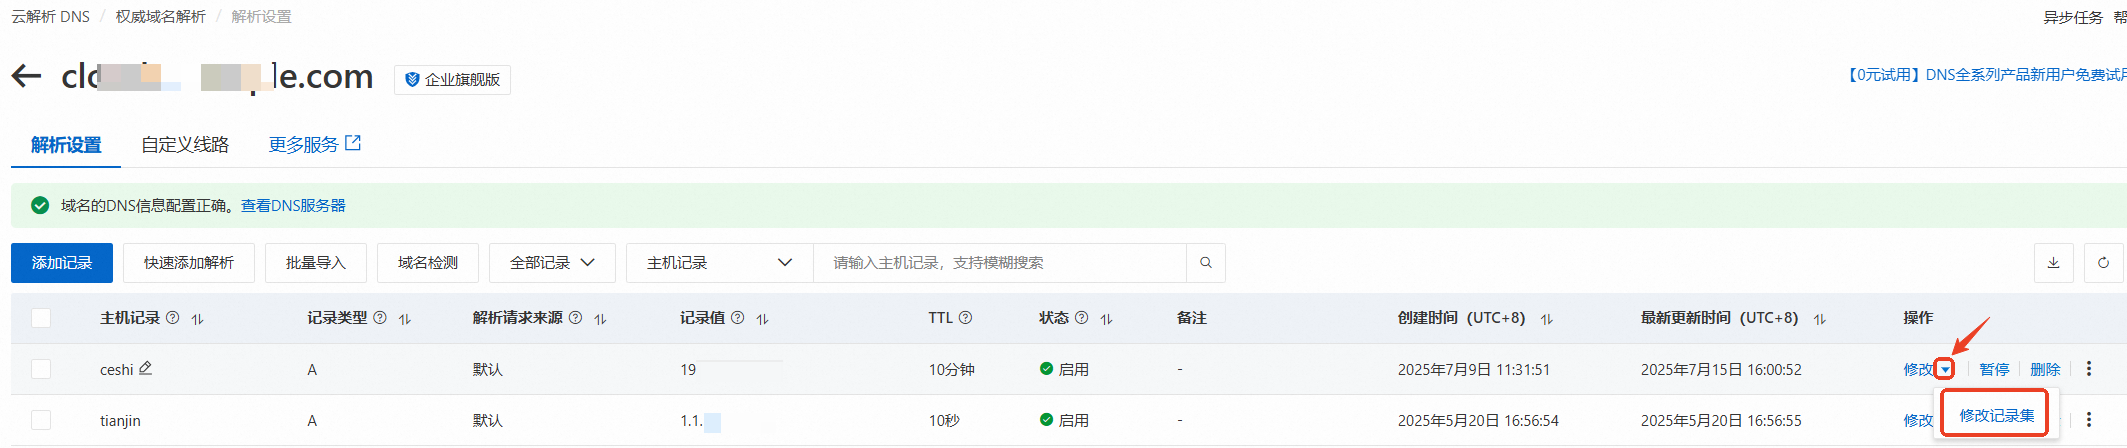Click the help icon beside 记录类型
2127x448 pixels.
(x=380, y=318)
